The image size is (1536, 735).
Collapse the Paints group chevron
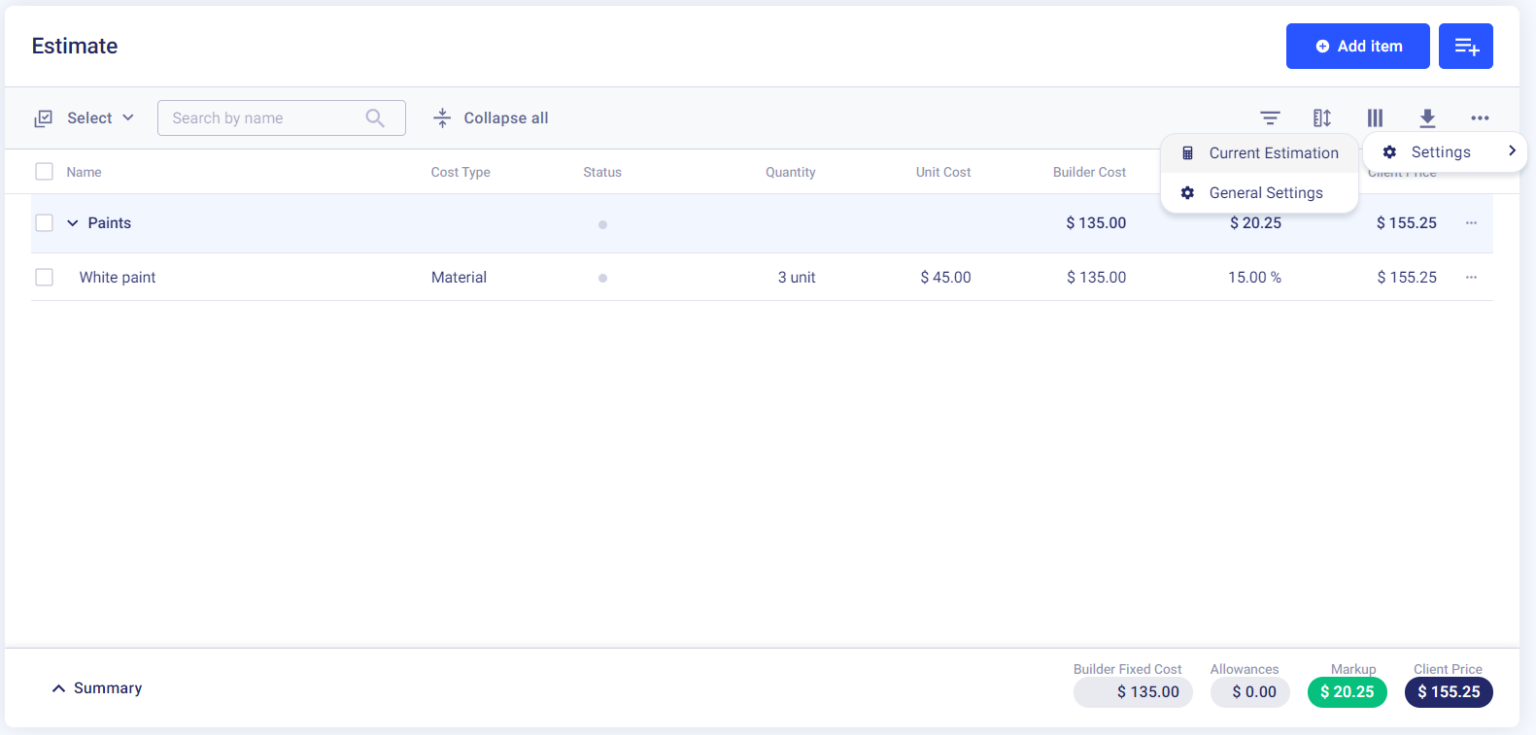click(72, 223)
